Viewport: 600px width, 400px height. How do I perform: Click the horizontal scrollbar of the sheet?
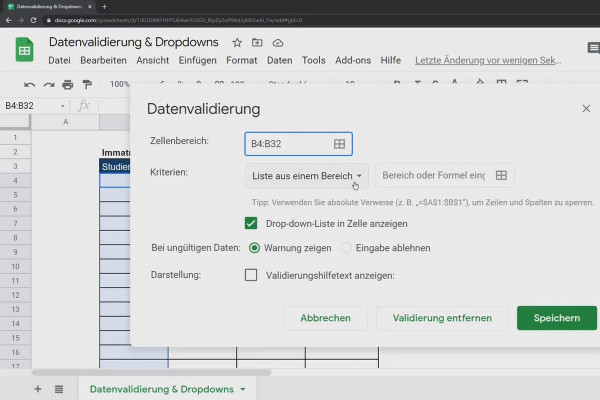coord(152,372)
